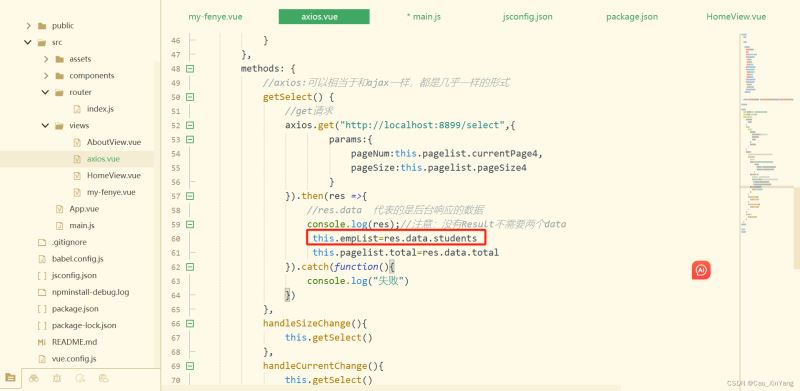
Task: Click the file icon beside my-fenye.vue in tree
Action: click(77, 192)
